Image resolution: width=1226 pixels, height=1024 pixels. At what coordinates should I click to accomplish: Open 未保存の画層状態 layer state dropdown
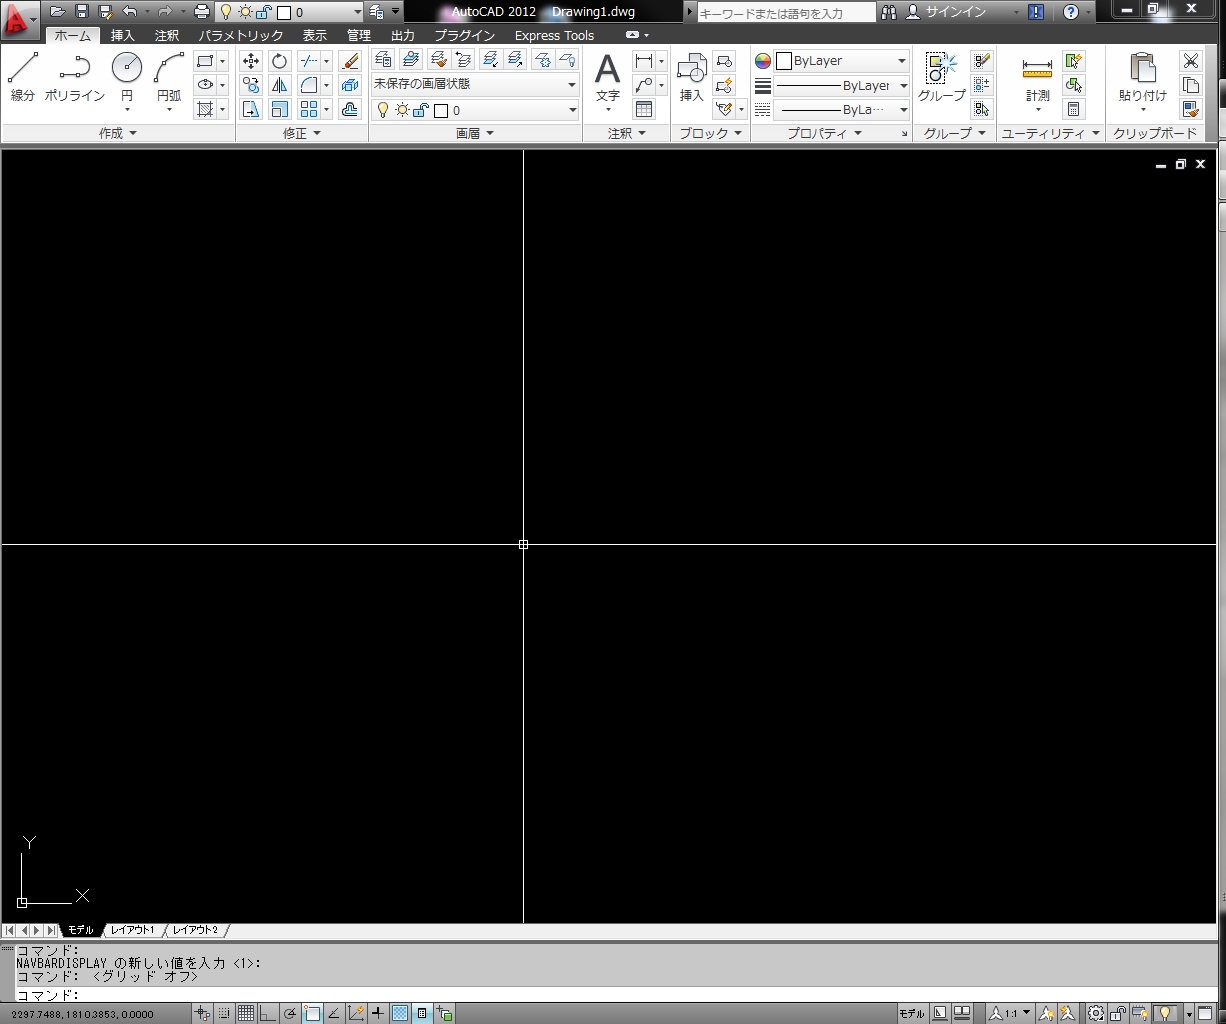tap(475, 85)
